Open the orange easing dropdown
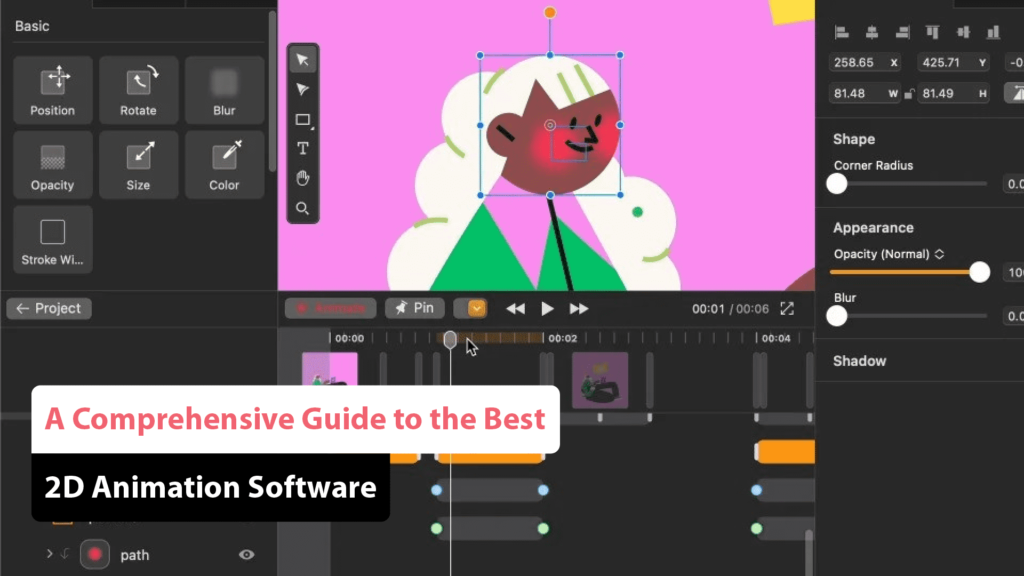Viewport: 1024px width, 576px height. tap(477, 308)
